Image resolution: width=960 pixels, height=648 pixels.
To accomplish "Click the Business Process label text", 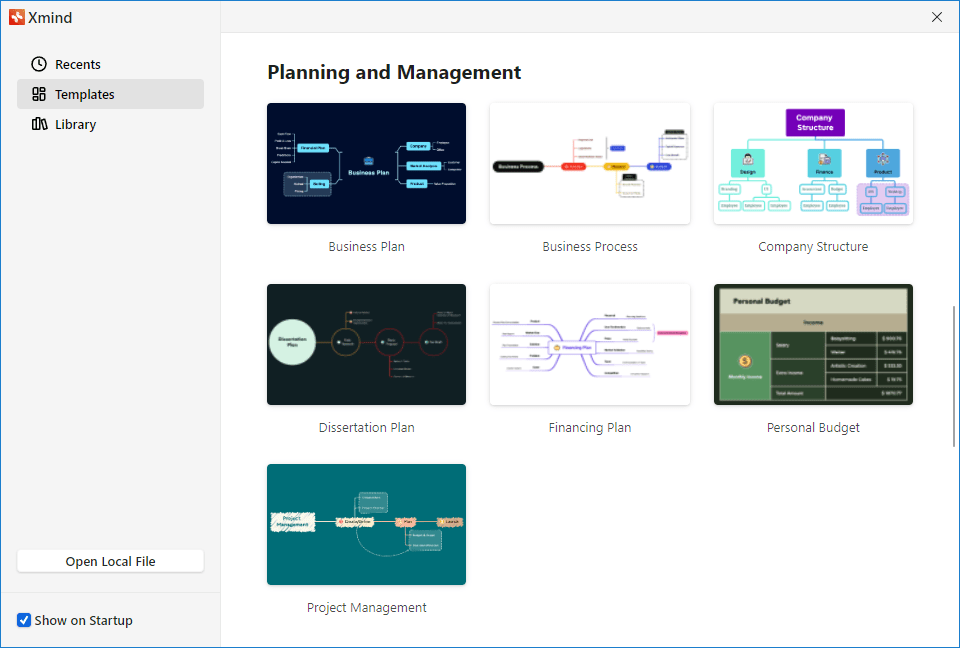I will click(x=590, y=247).
